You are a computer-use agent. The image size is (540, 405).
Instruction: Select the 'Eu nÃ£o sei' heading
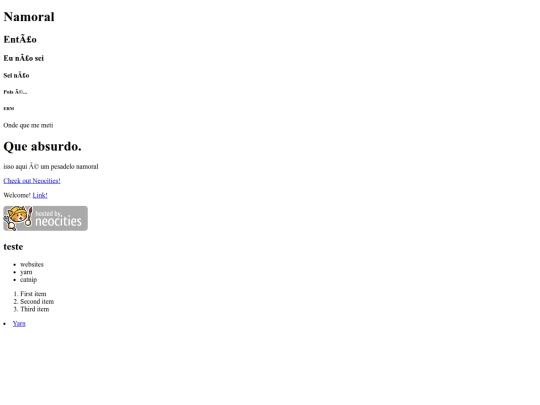23,58
